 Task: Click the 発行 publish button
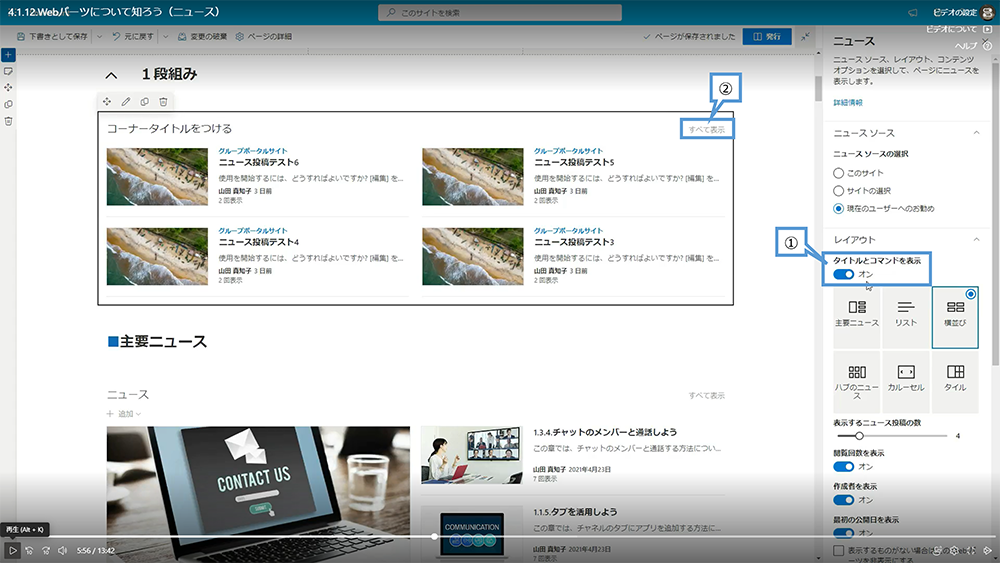coord(765,37)
